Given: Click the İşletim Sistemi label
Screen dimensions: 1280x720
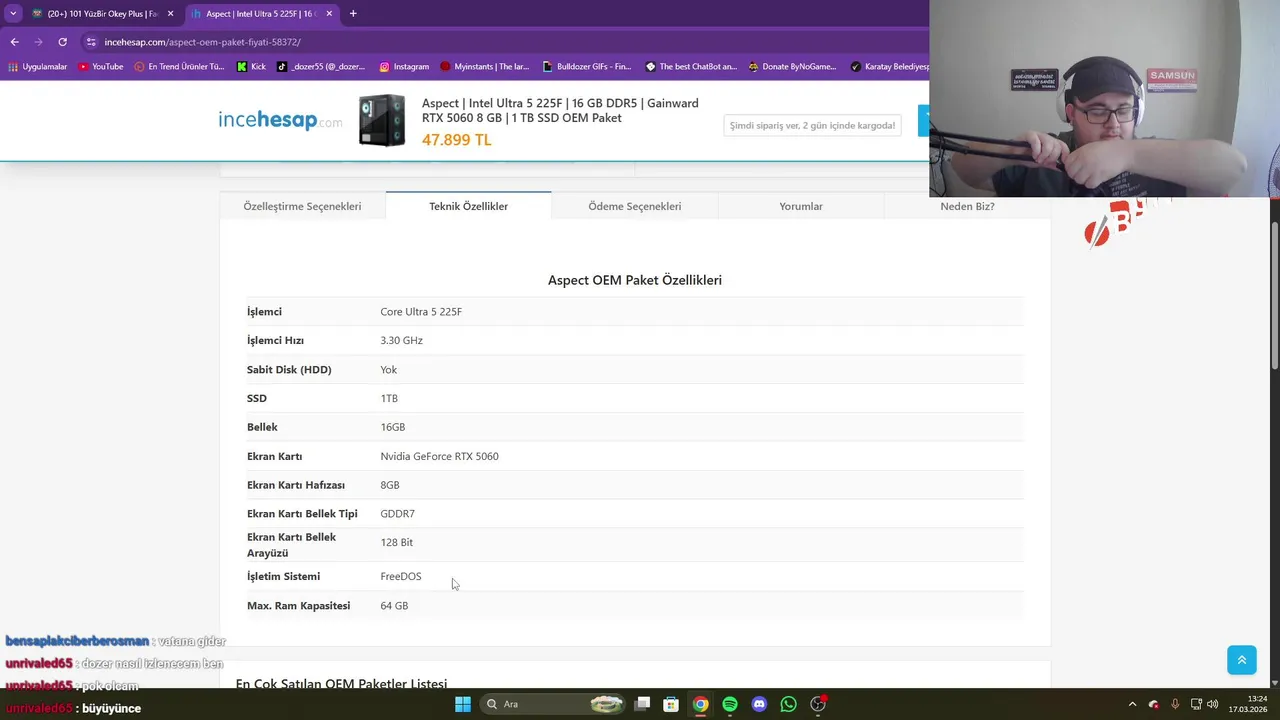Looking at the screenshot, I should [283, 576].
